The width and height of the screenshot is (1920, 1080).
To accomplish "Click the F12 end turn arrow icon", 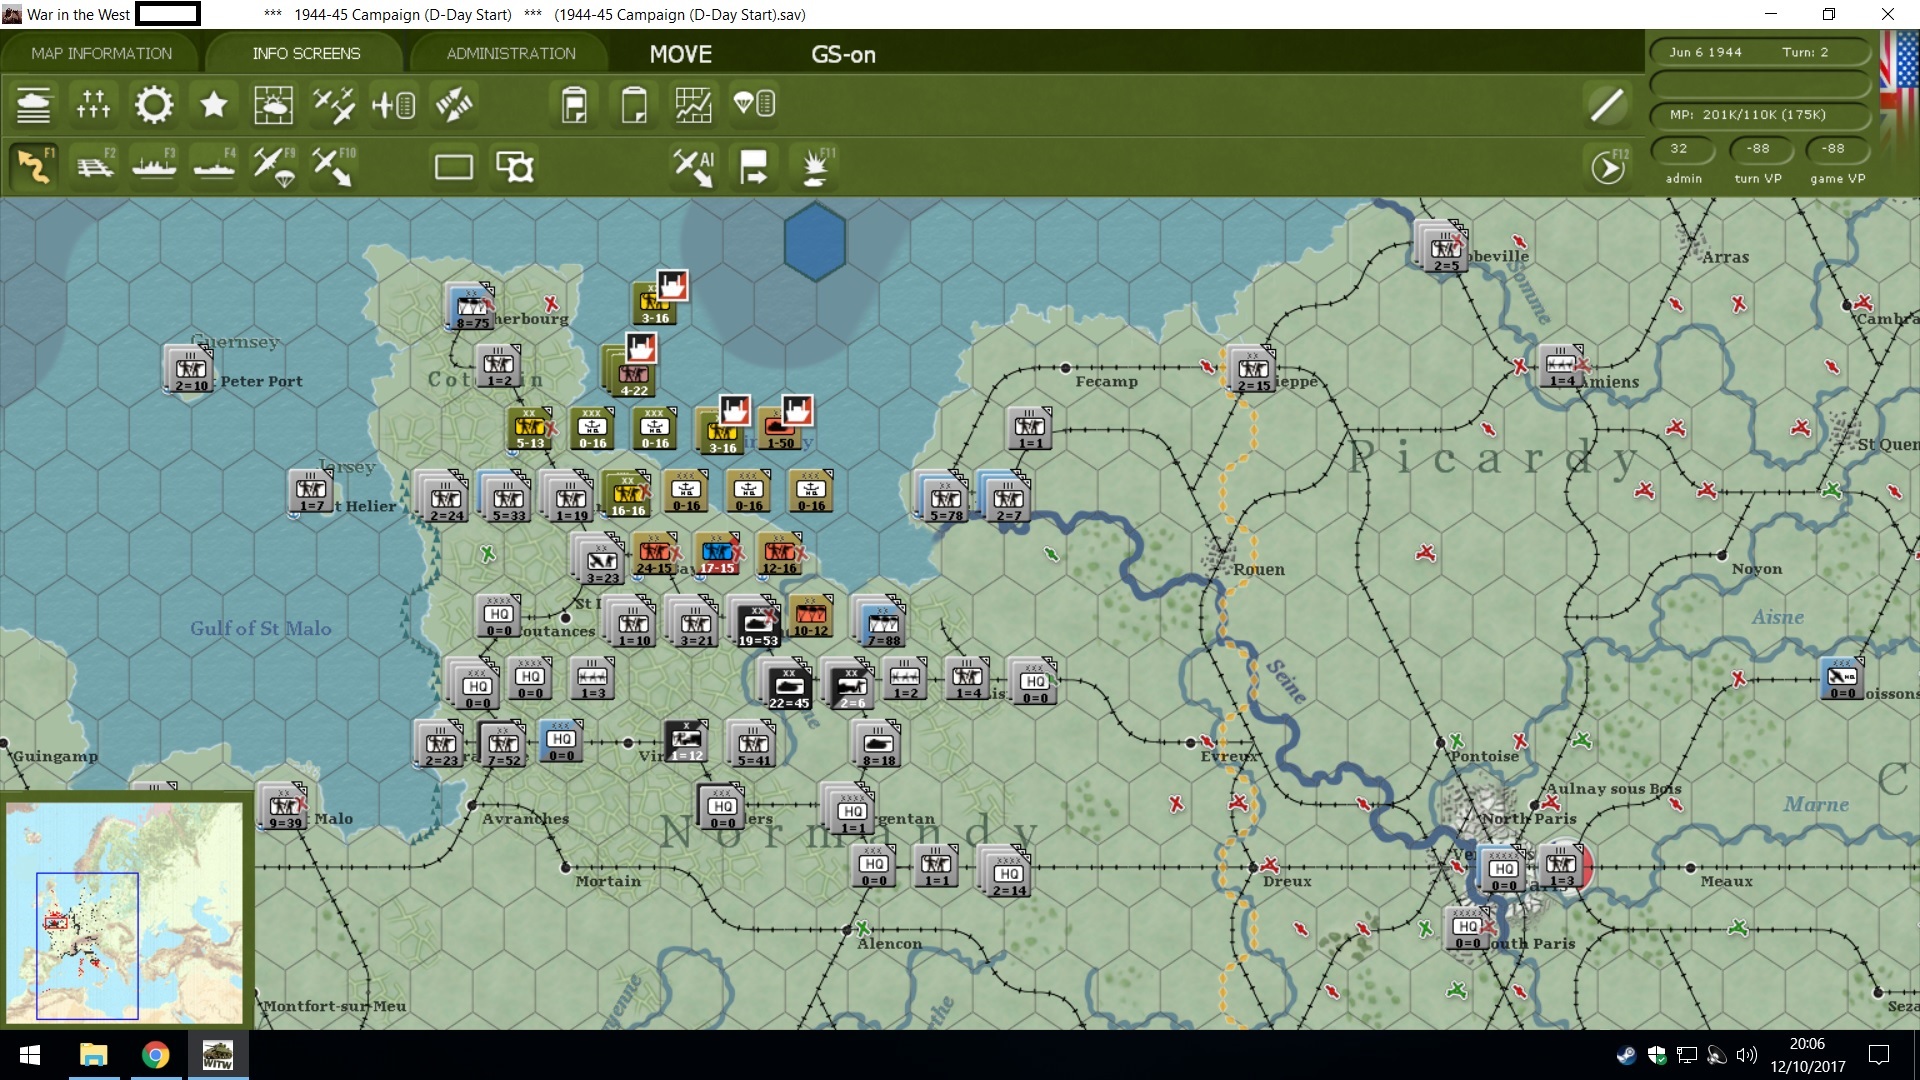I will tap(1608, 167).
